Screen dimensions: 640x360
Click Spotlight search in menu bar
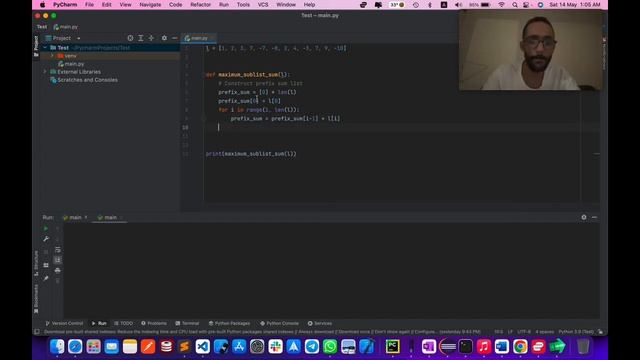pyautogui.click(x=515, y=5)
